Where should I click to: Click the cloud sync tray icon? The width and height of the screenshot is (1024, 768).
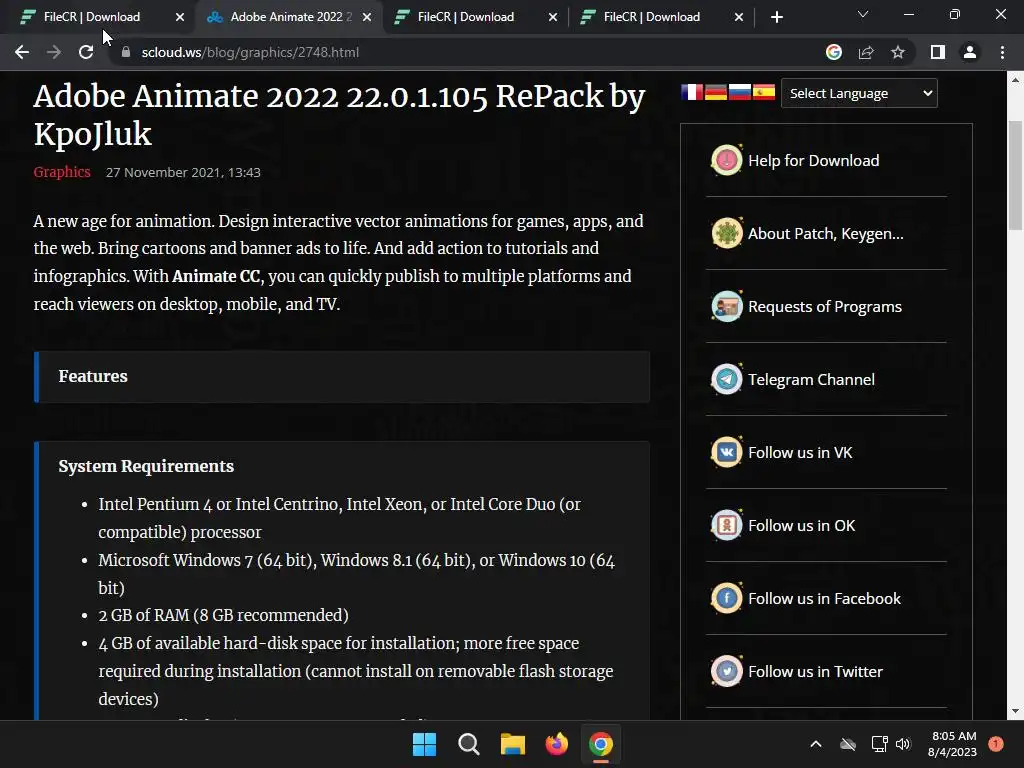click(848, 744)
